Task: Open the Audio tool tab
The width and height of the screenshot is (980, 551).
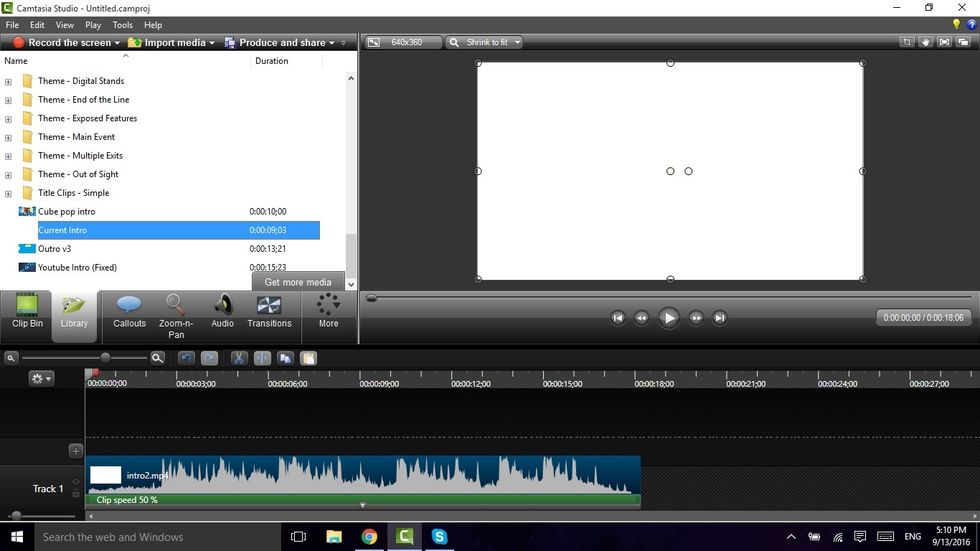Action: pyautogui.click(x=222, y=311)
